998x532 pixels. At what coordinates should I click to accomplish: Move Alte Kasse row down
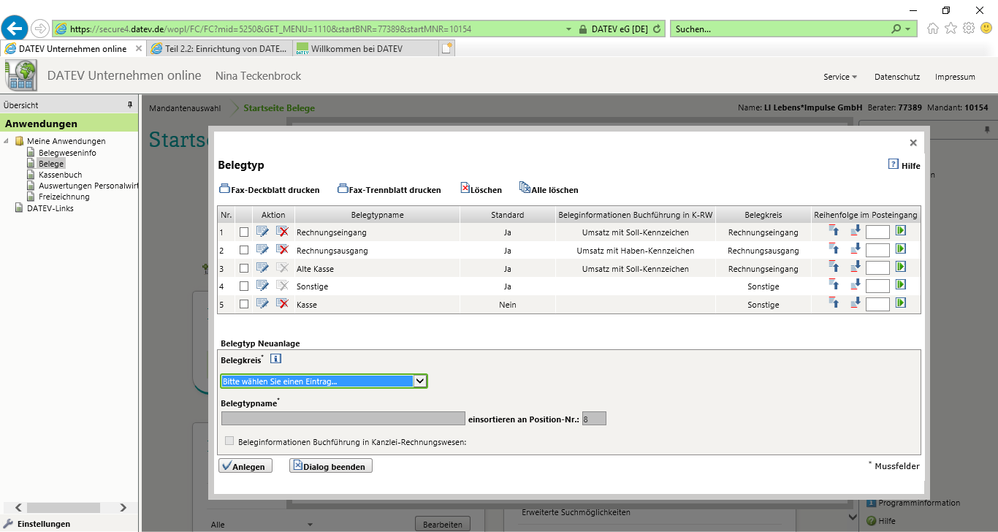coord(855,267)
